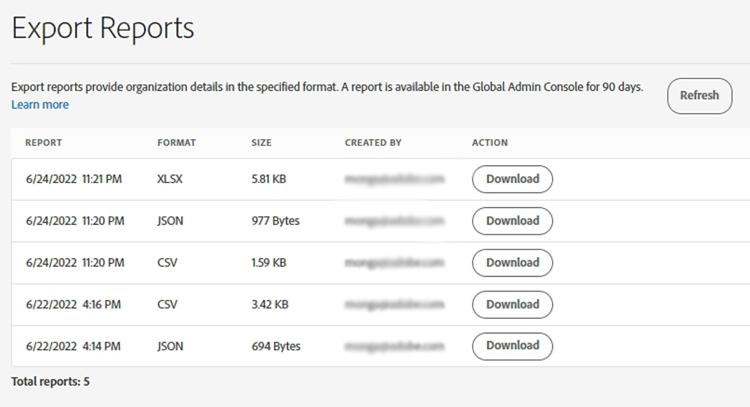Click the CREATED BY column header
The width and height of the screenshot is (750, 407).
[373, 143]
